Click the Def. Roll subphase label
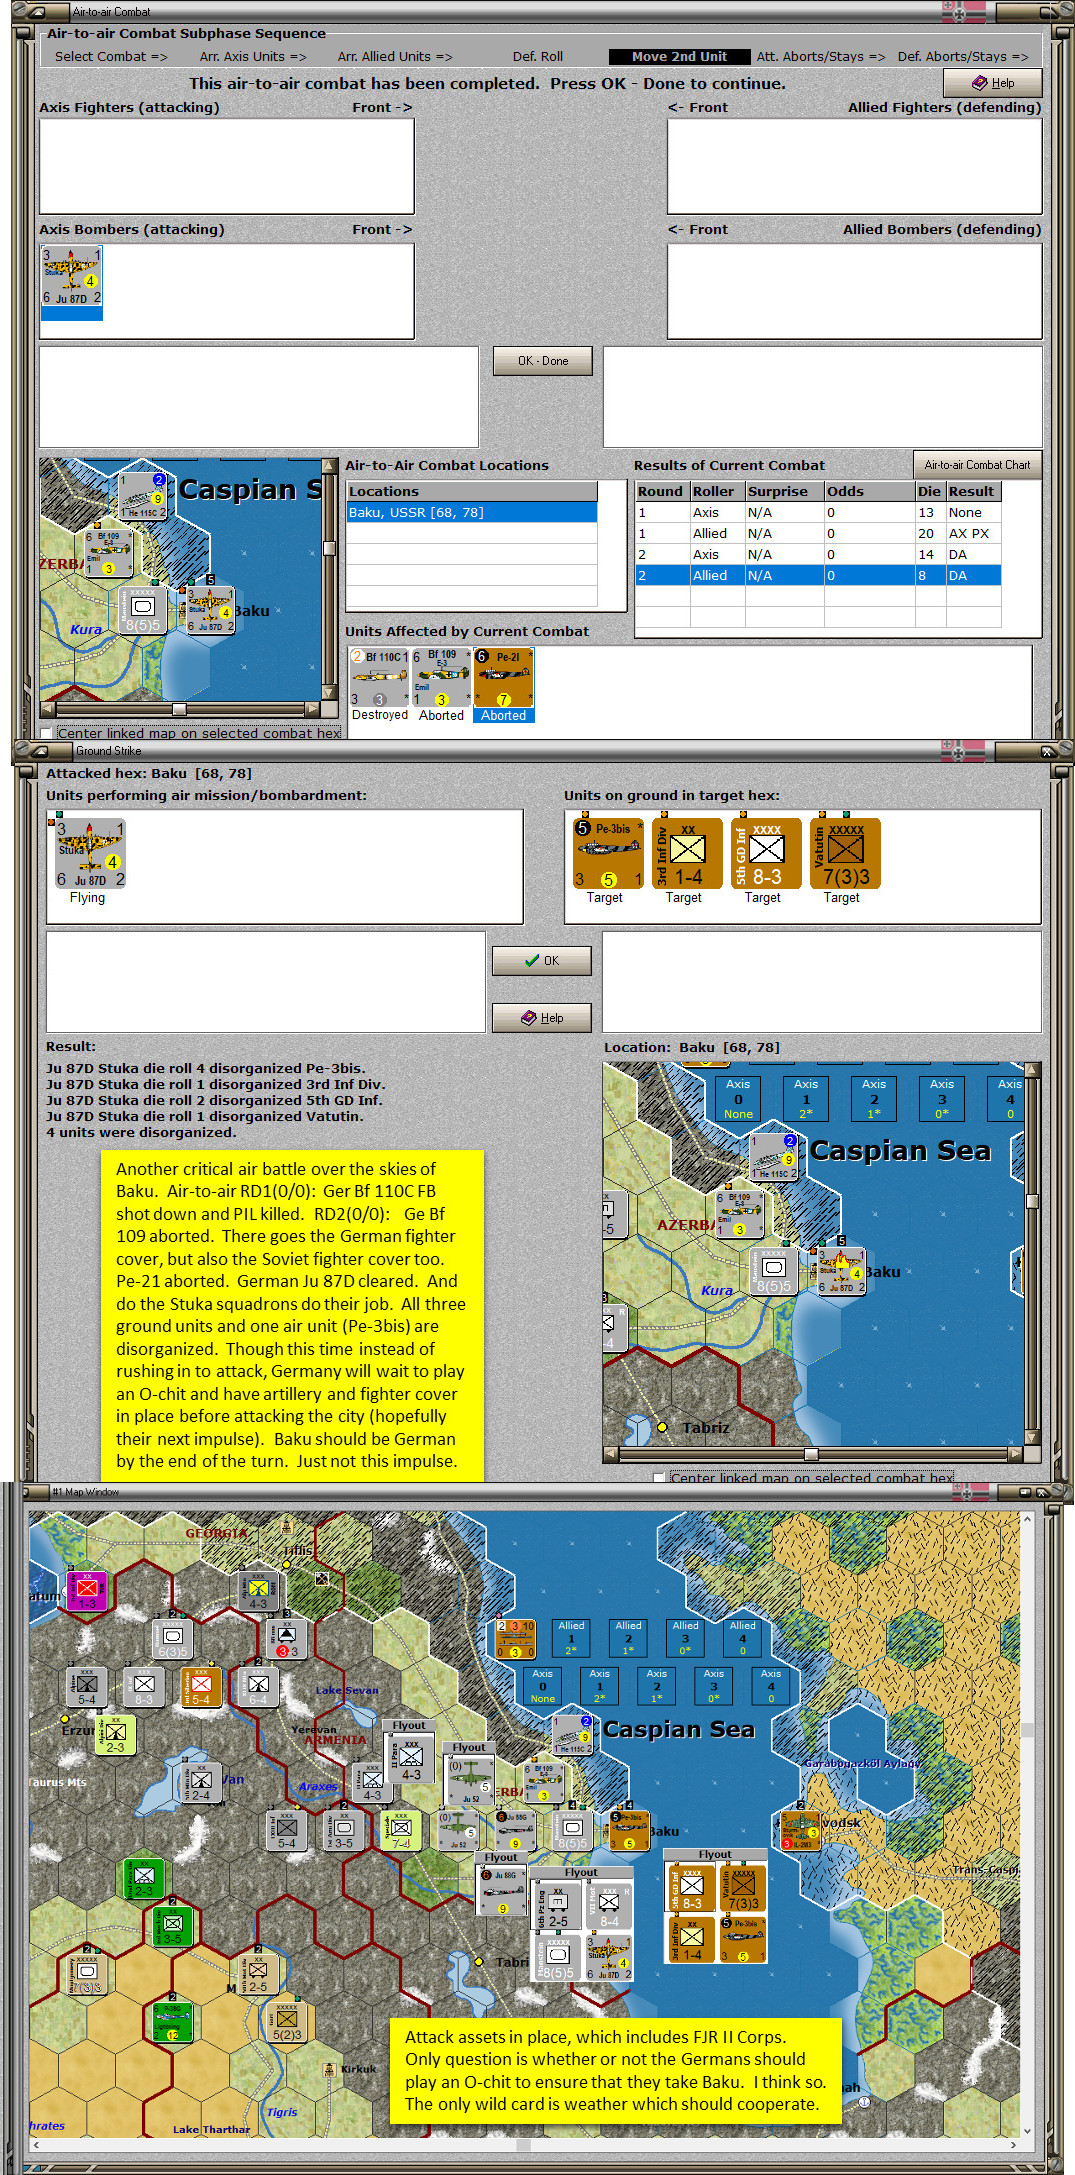The height and width of the screenshot is (2175, 1075). click(538, 56)
